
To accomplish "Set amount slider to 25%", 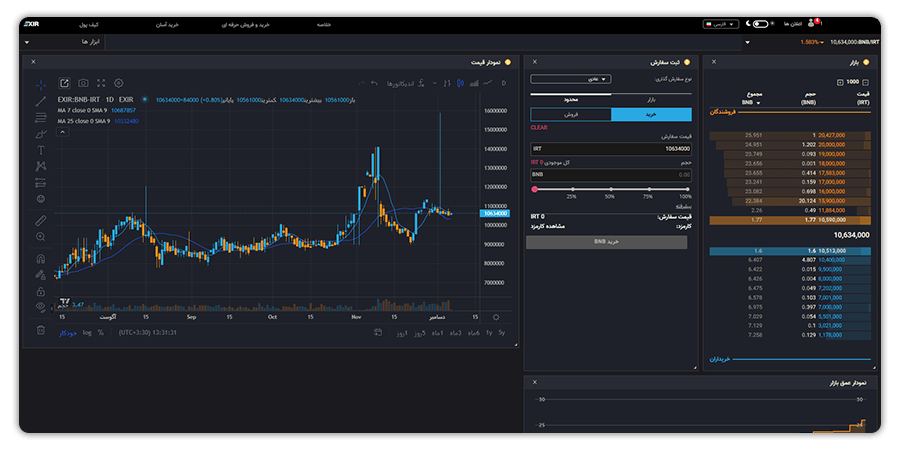I will (572, 189).
